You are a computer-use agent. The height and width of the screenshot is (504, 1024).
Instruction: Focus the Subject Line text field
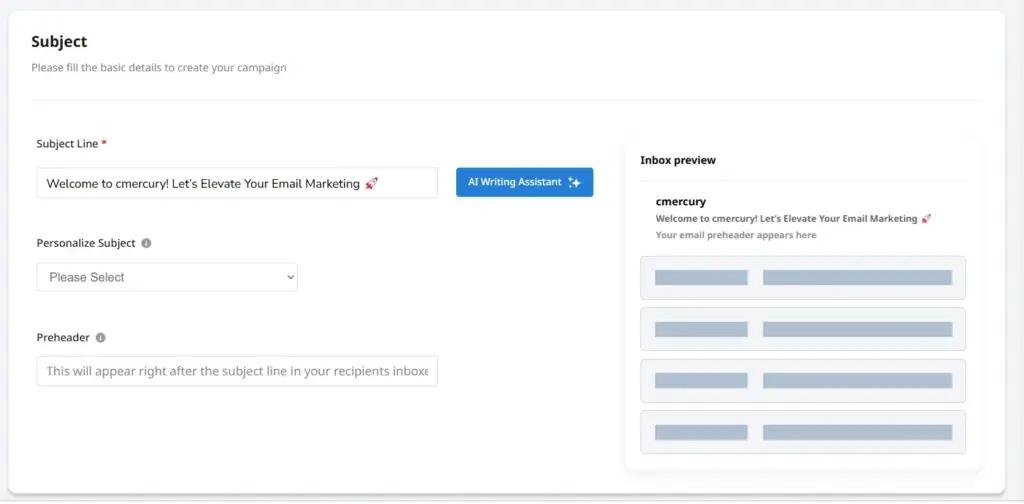click(x=237, y=183)
